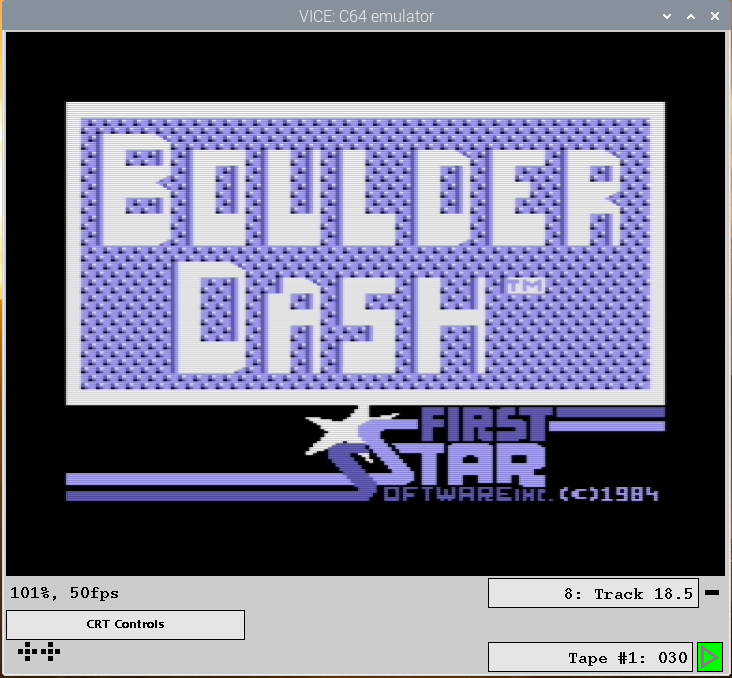Click the VICE: C64 emulator title bar text
The width and height of the screenshot is (732, 678).
tap(366, 16)
